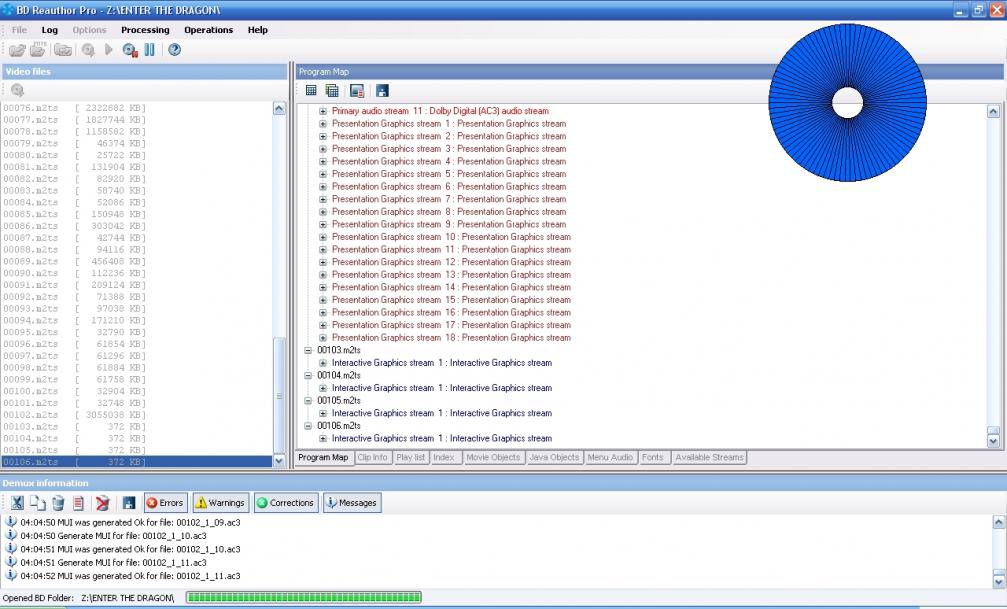Click the trash bin icon in Demux toolbar
The height and width of the screenshot is (609, 1007).
[x=58, y=503]
